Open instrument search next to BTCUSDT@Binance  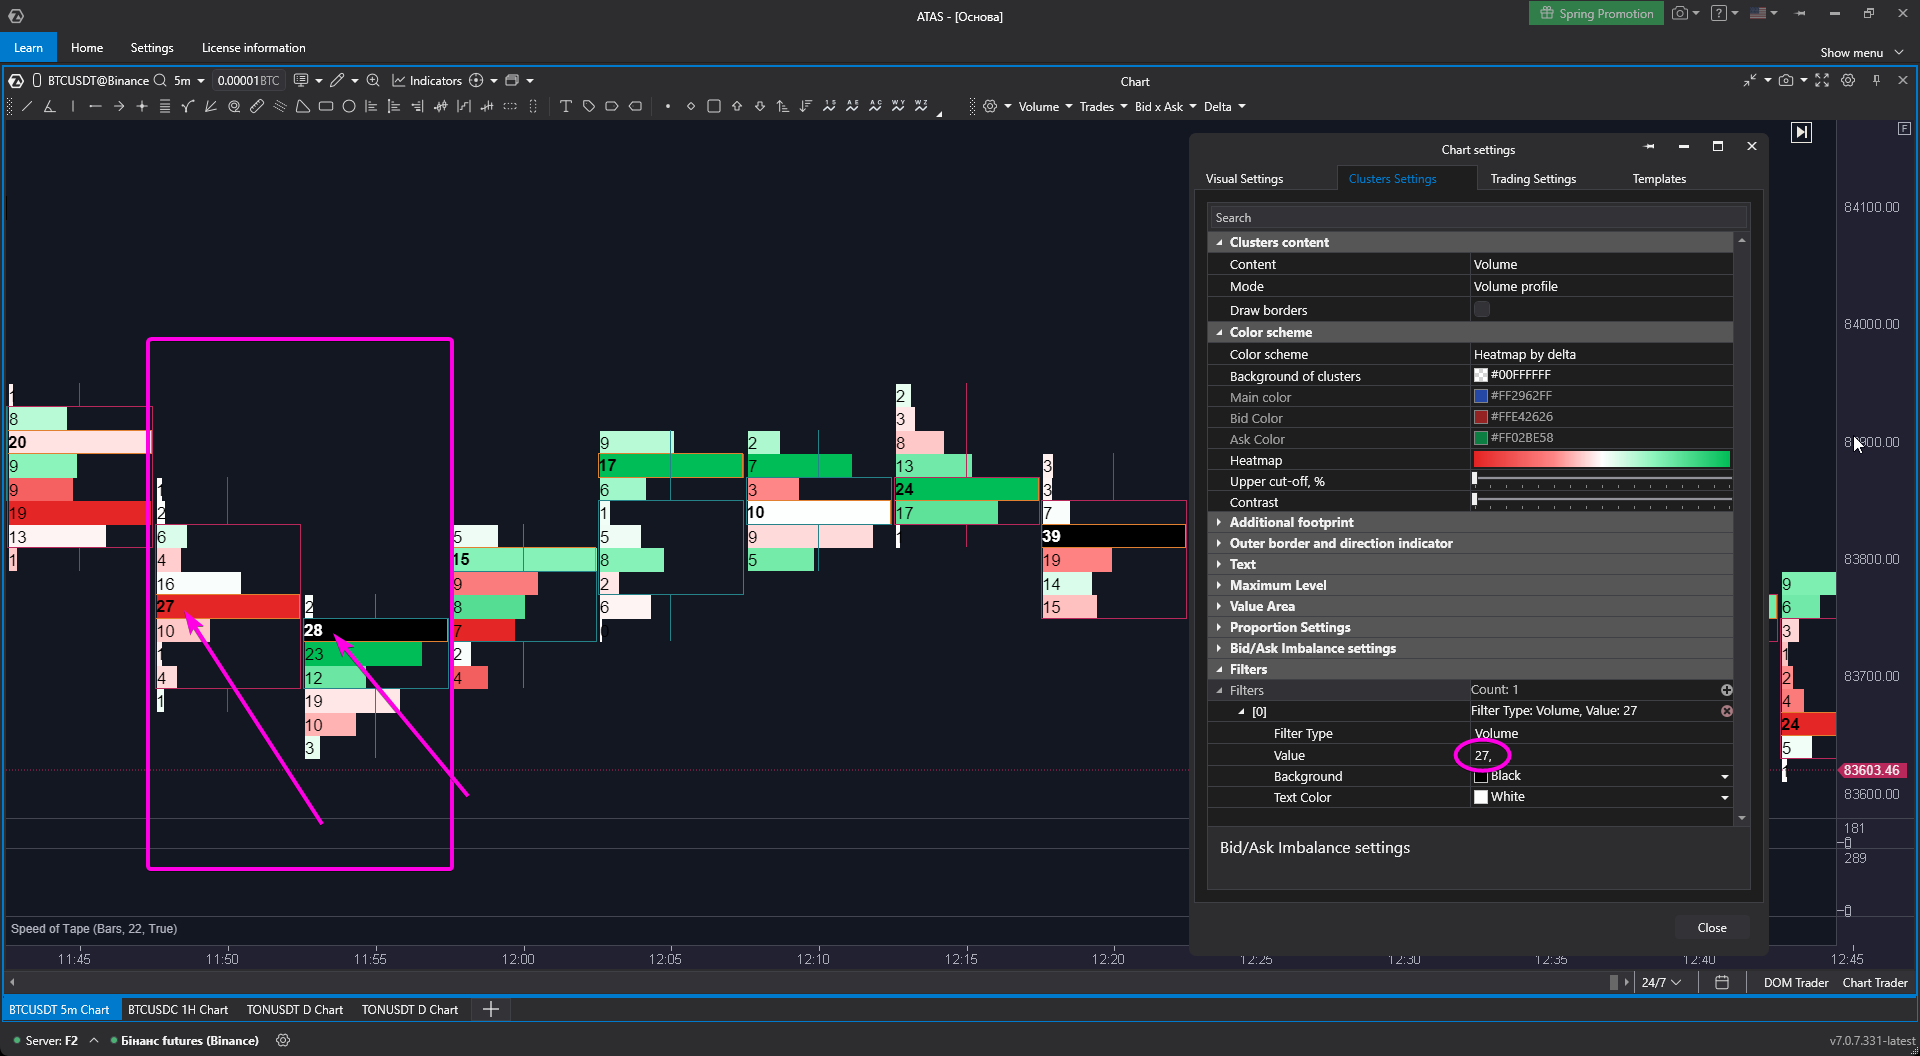pyautogui.click(x=160, y=80)
